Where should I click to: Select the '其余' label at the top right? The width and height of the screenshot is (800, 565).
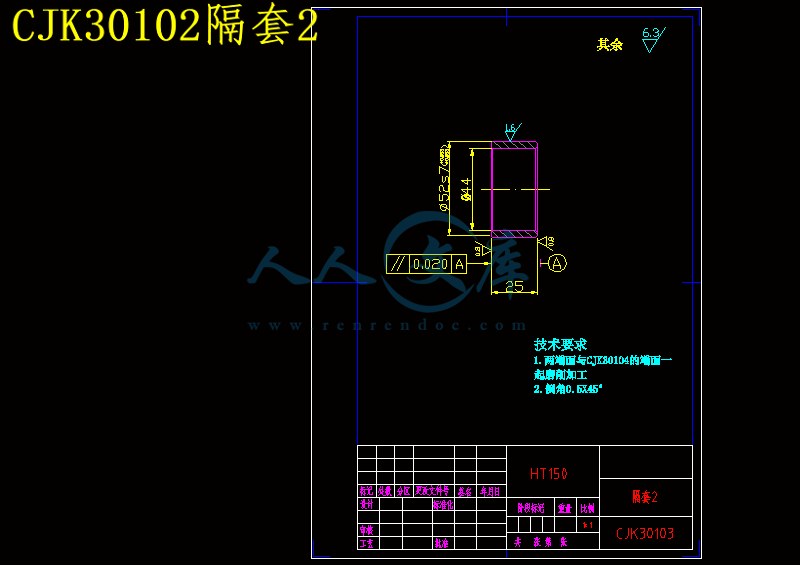pos(610,44)
